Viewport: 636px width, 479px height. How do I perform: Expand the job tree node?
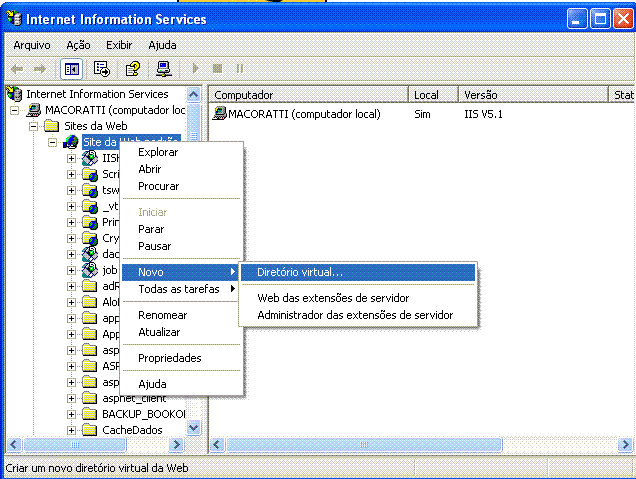(72, 271)
